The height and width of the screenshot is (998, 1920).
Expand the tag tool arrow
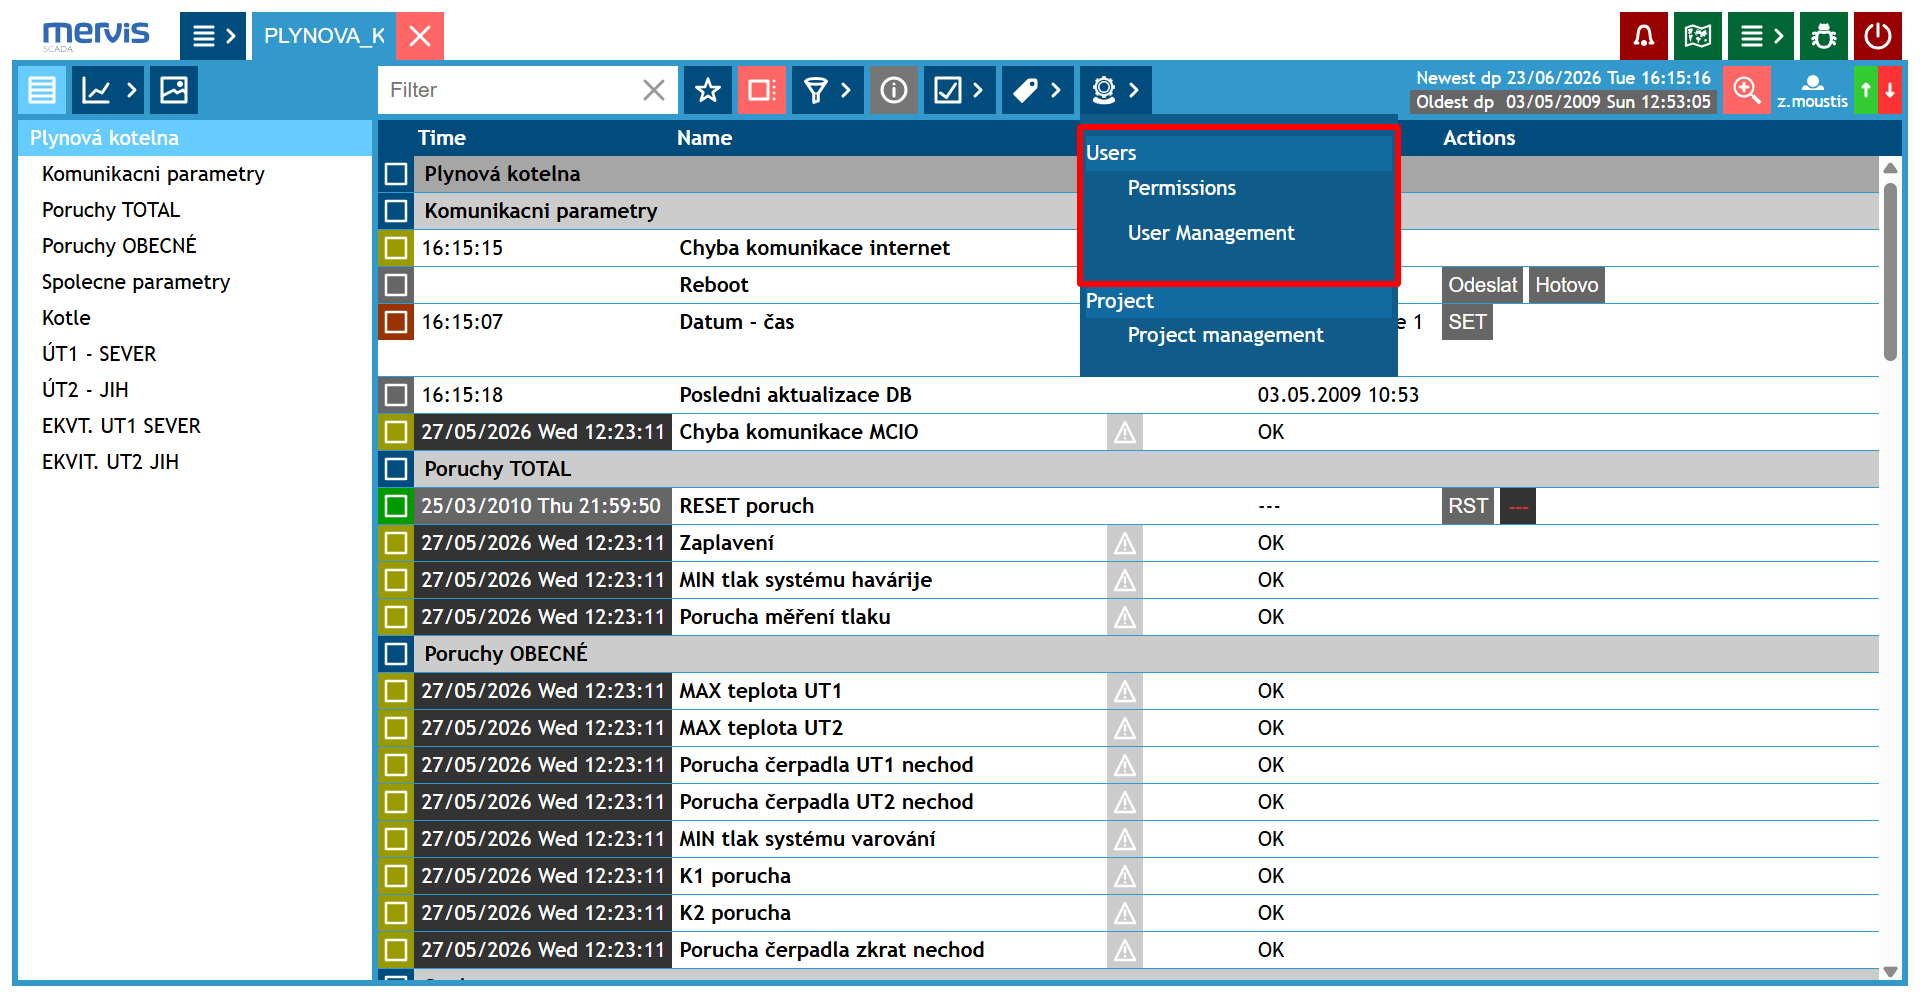tap(1056, 90)
